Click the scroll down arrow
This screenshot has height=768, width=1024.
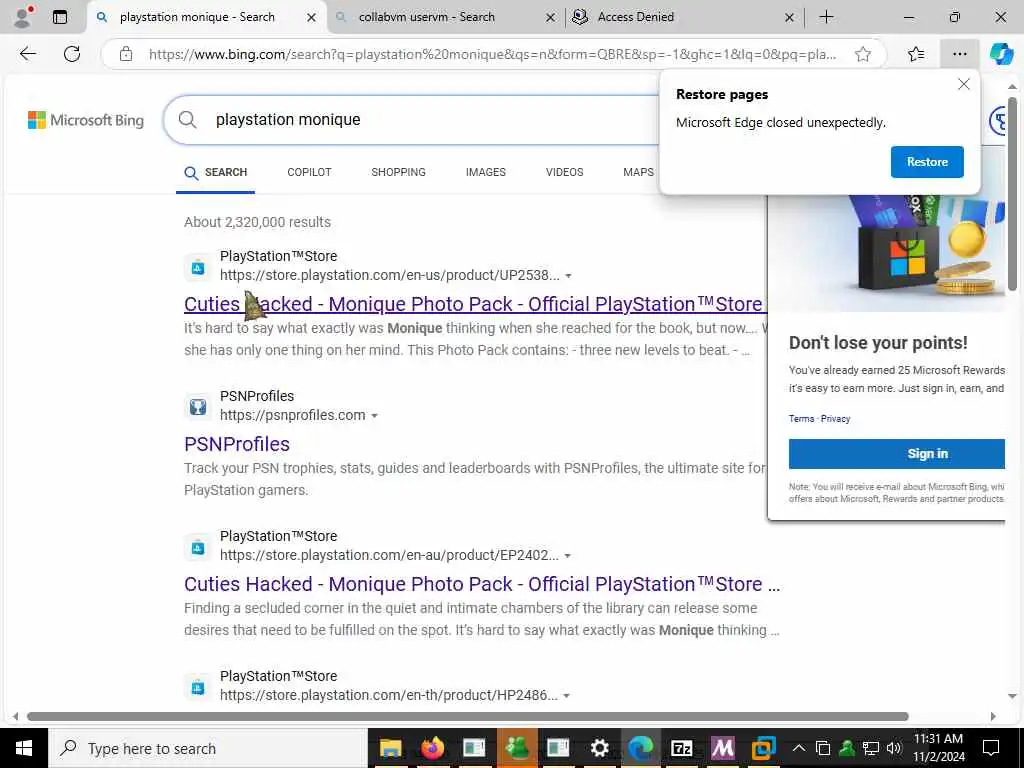[1012, 696]
